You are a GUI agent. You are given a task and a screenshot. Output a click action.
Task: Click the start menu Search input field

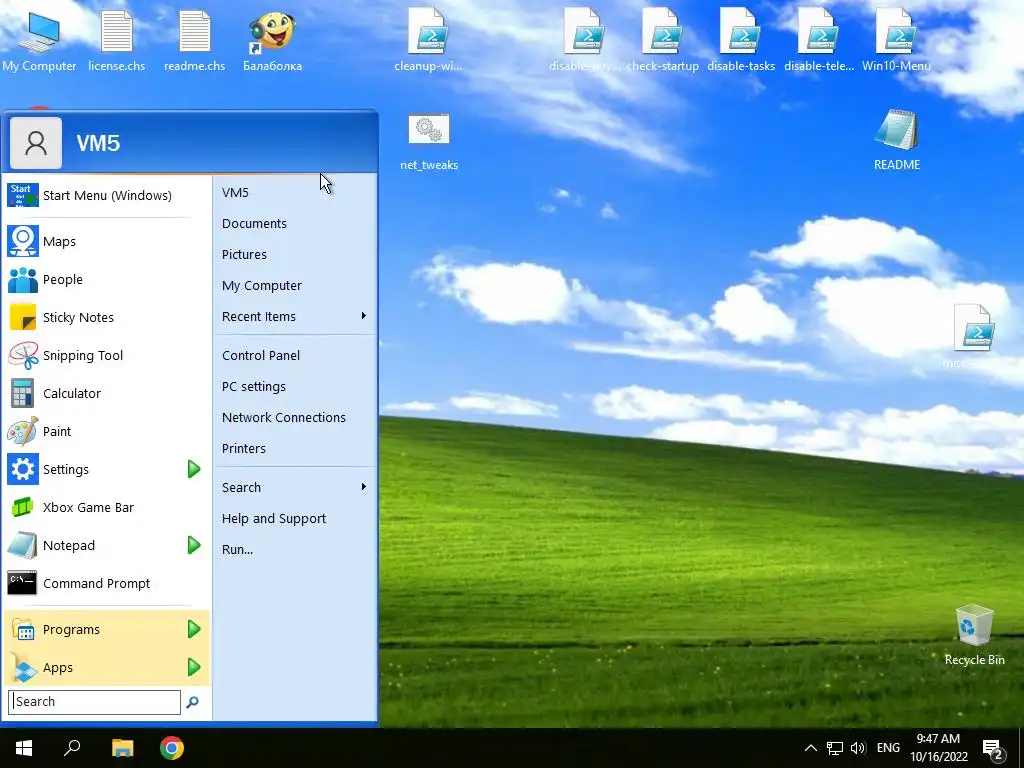[94, 702]
